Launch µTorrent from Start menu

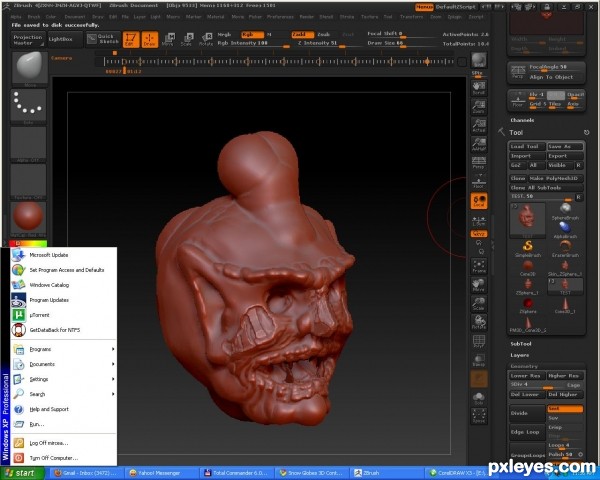click(64, 315)
